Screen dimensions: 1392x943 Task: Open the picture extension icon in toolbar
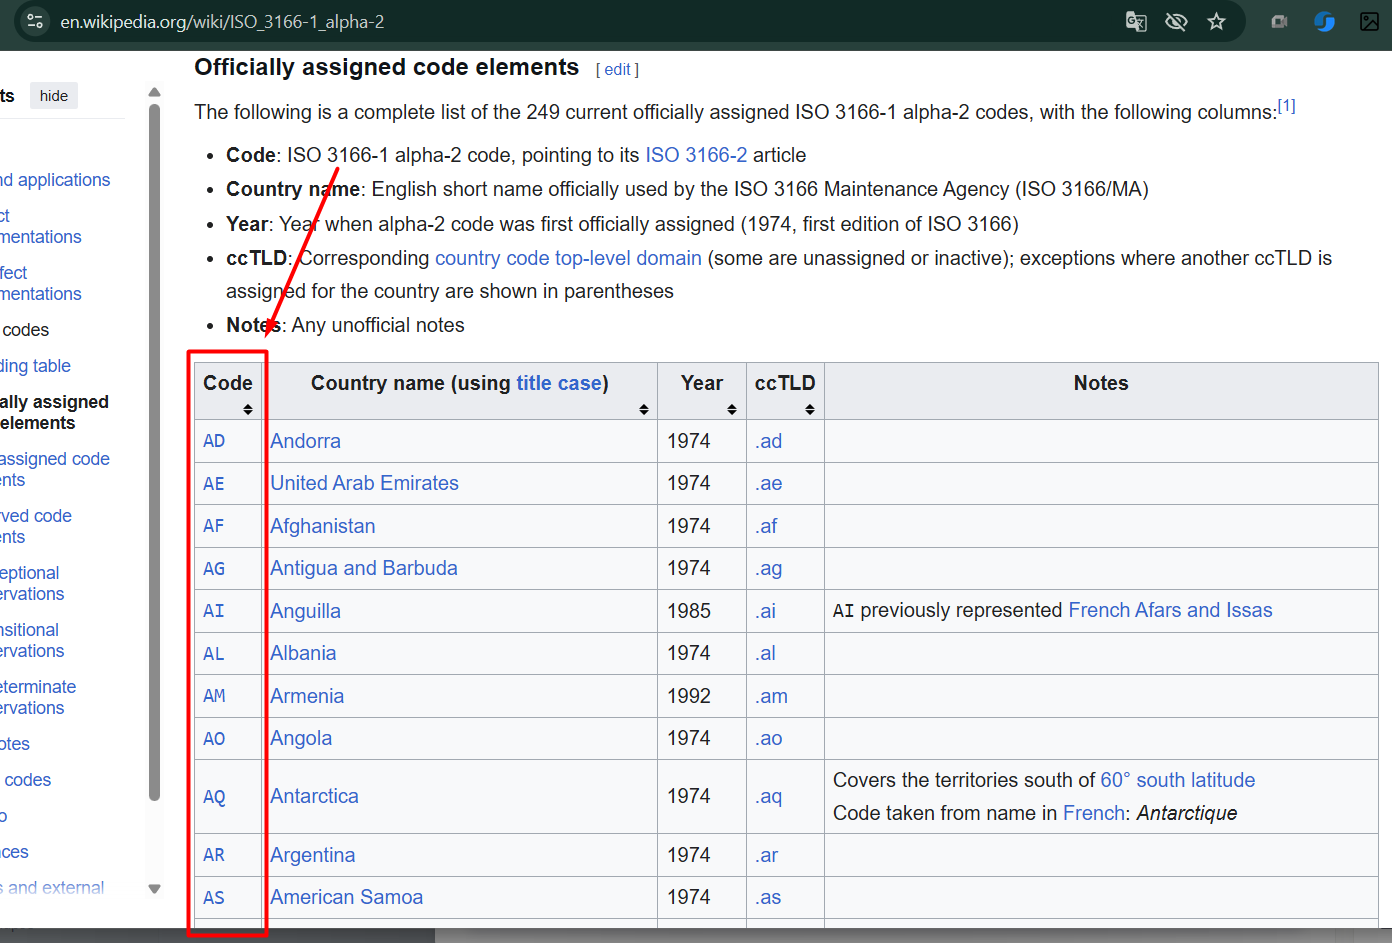(x=1369, y=21)
